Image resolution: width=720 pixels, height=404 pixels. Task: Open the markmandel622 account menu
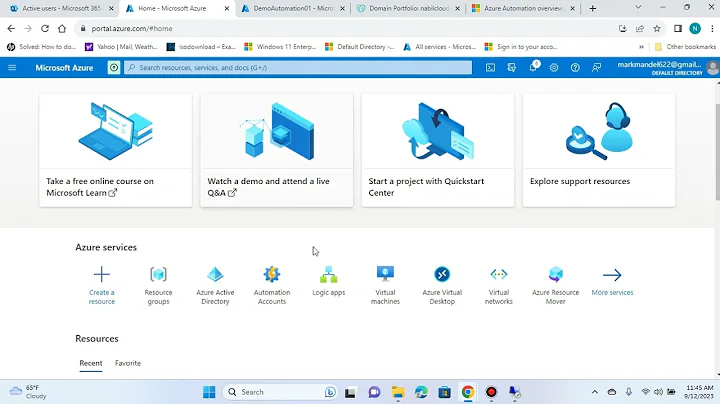point(666,67)
